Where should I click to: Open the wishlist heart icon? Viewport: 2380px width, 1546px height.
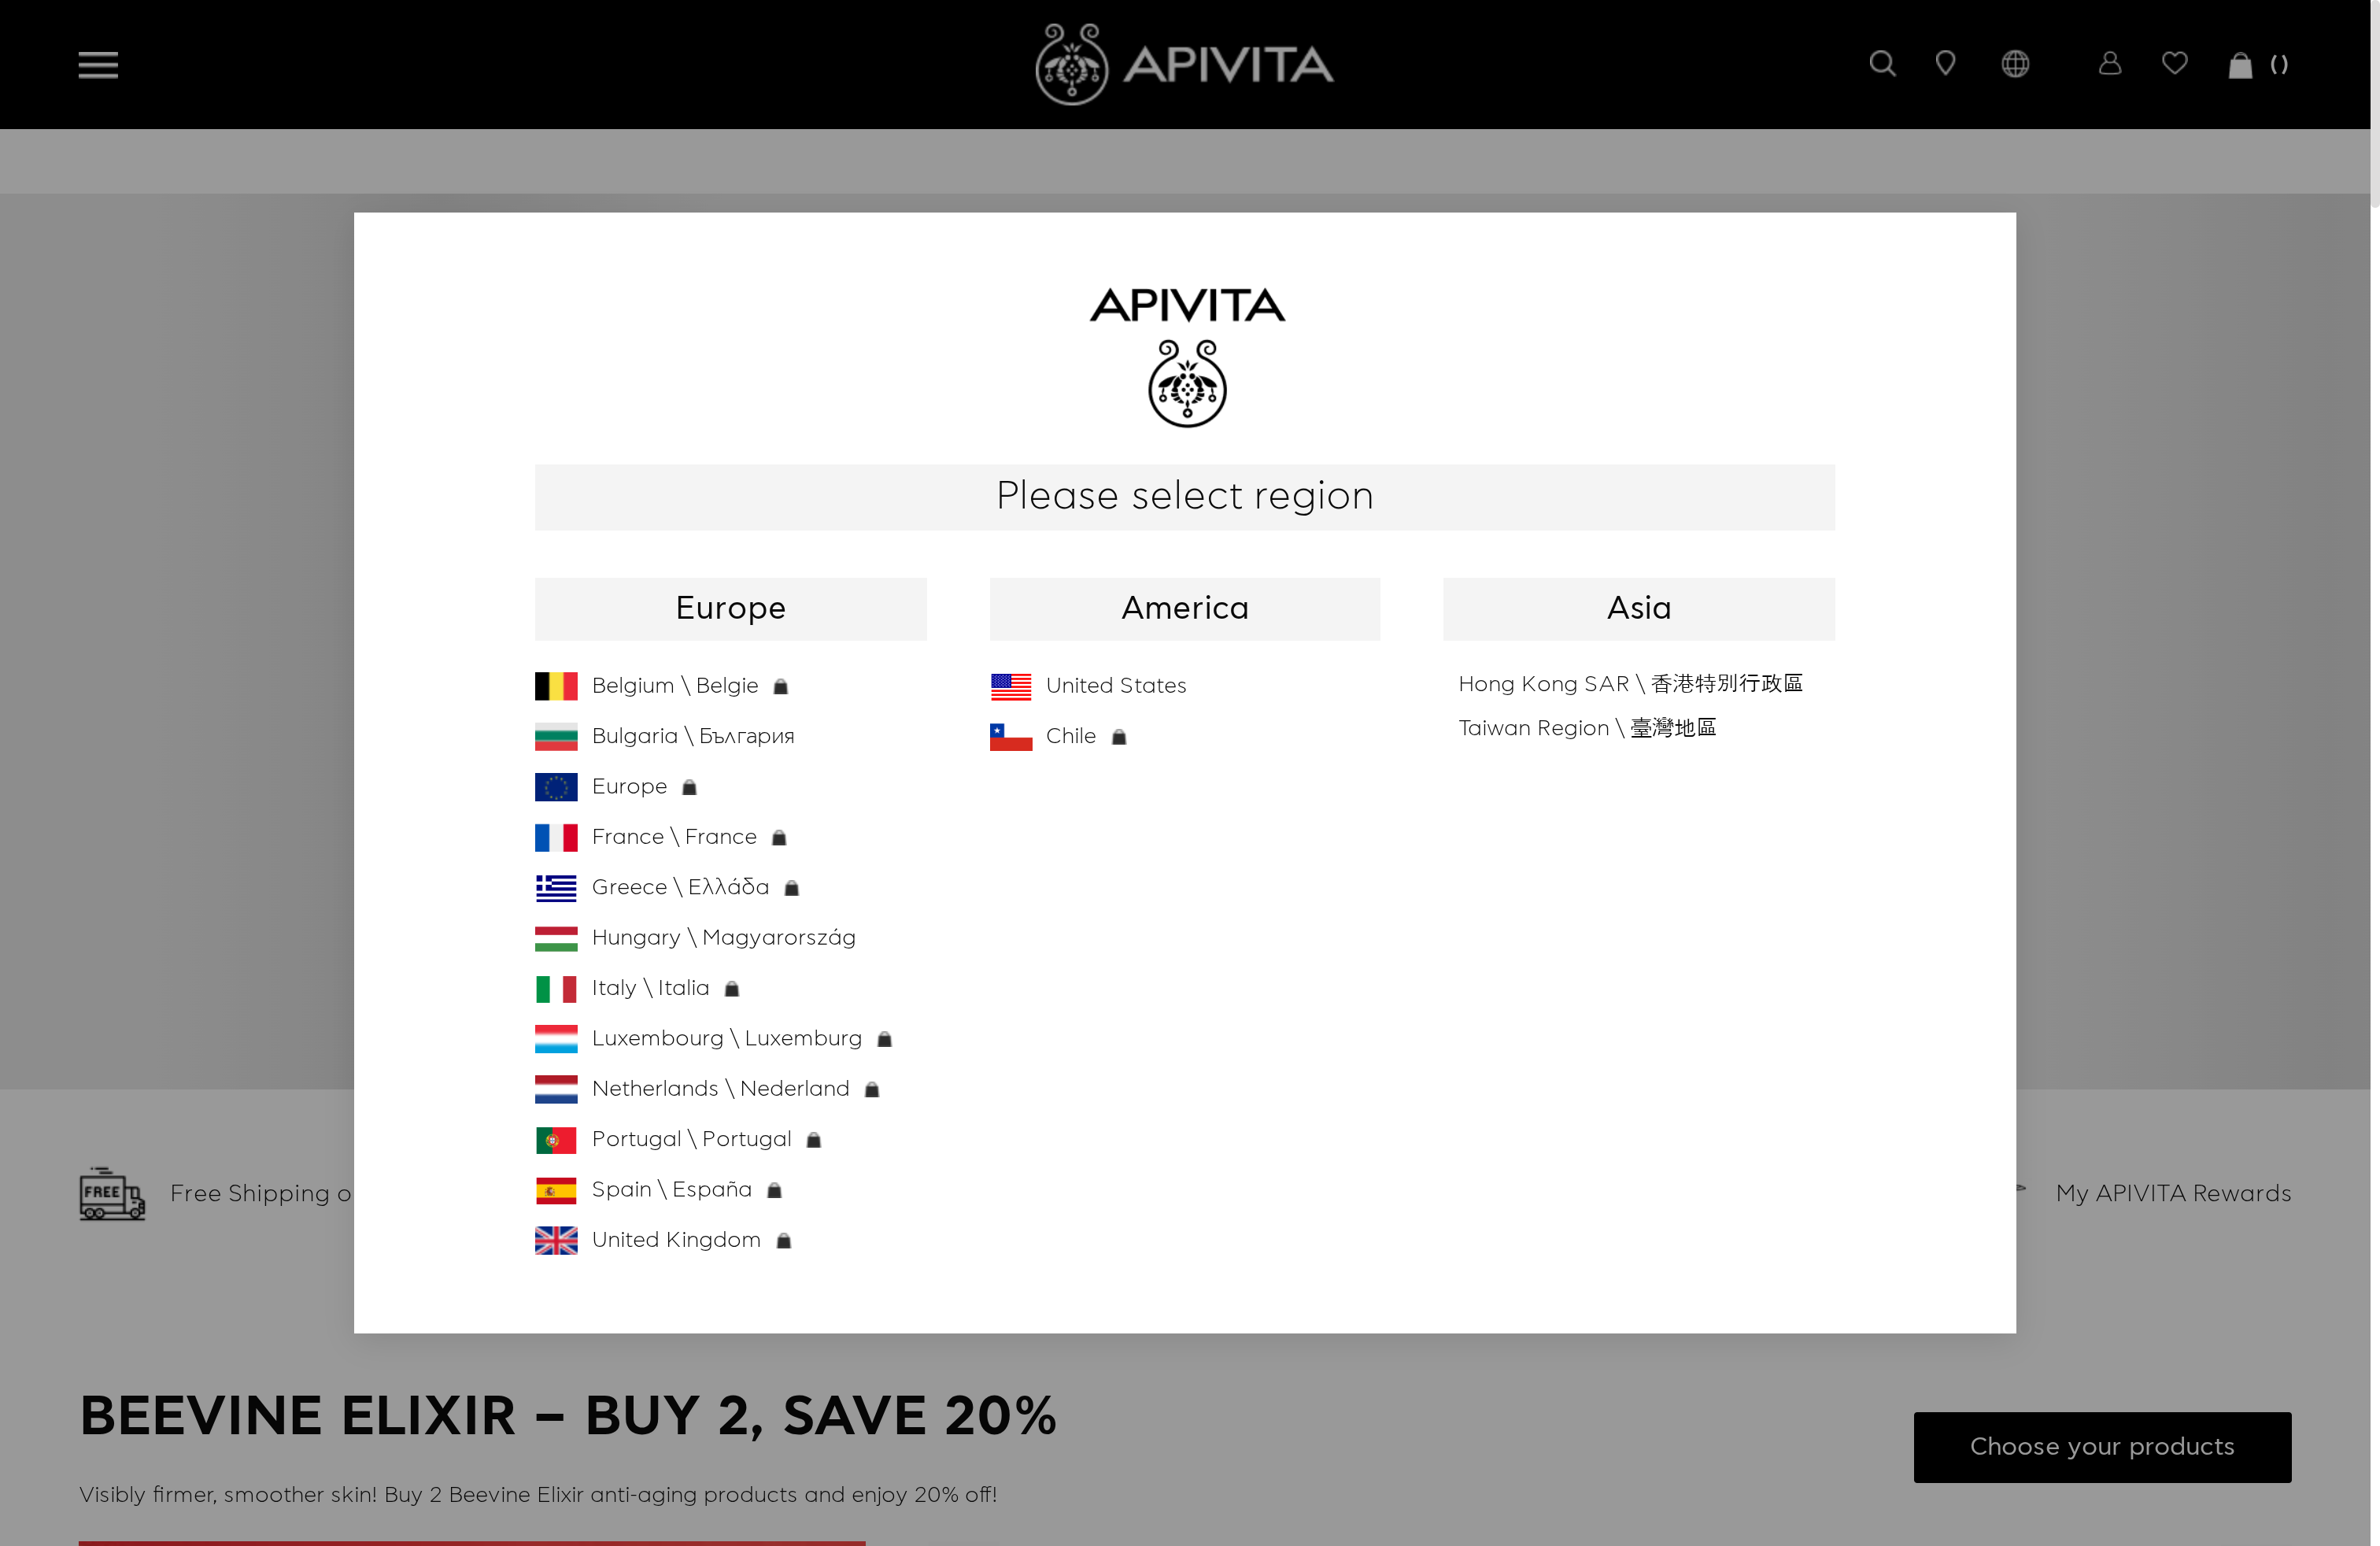click(x=2175, y=63)
